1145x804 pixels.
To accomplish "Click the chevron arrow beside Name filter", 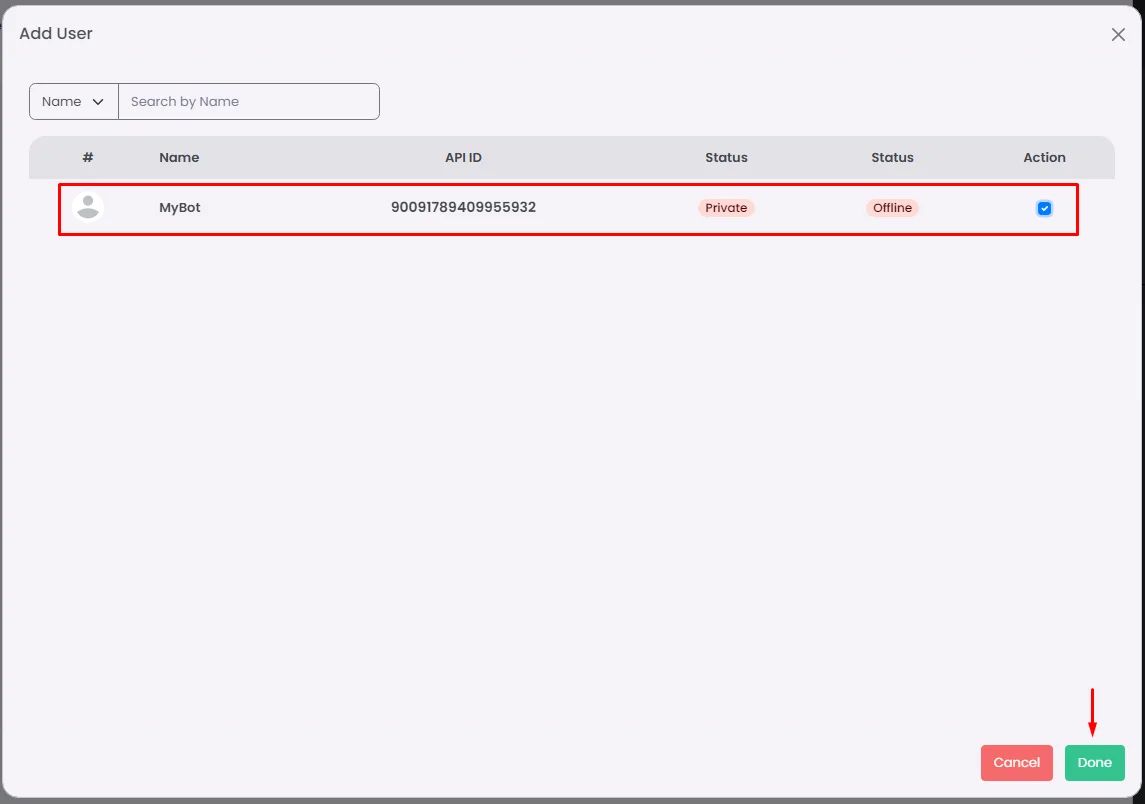I will tap(98, 102).
